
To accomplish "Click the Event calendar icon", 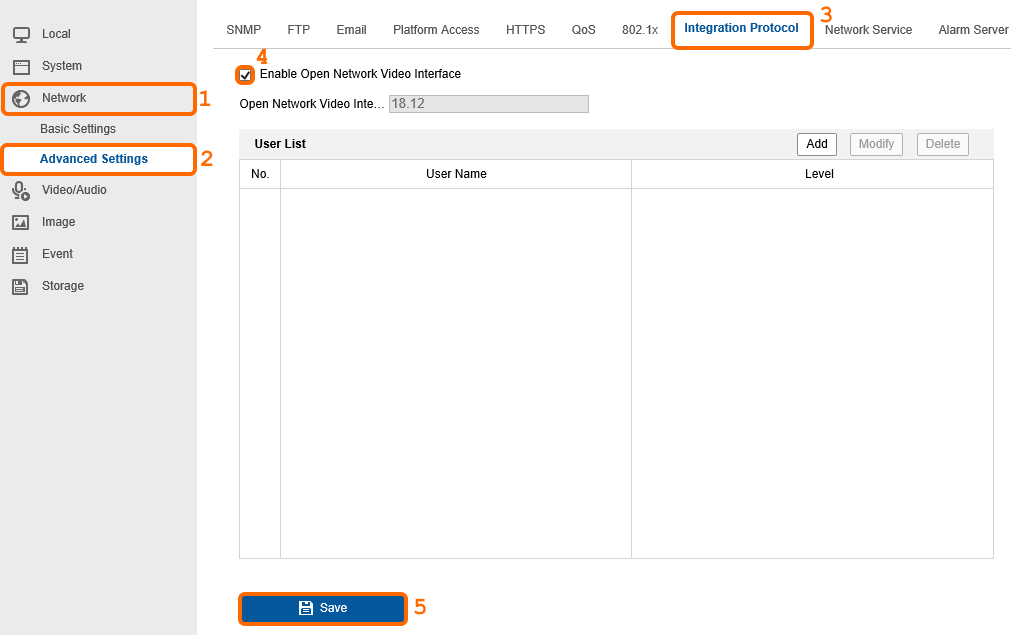I will [x=21, y=254].
